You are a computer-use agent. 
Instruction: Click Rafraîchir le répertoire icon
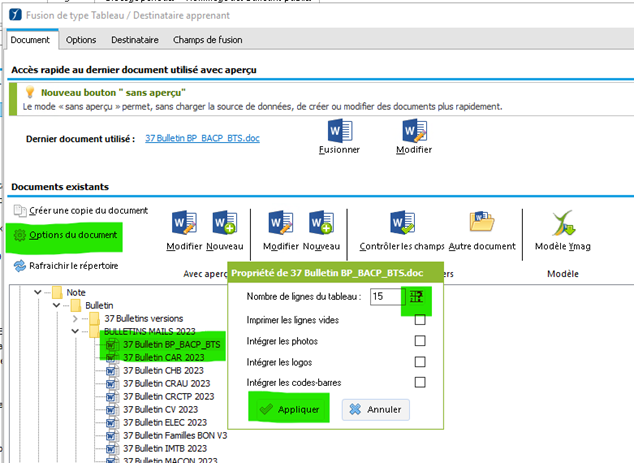[19, 265]
